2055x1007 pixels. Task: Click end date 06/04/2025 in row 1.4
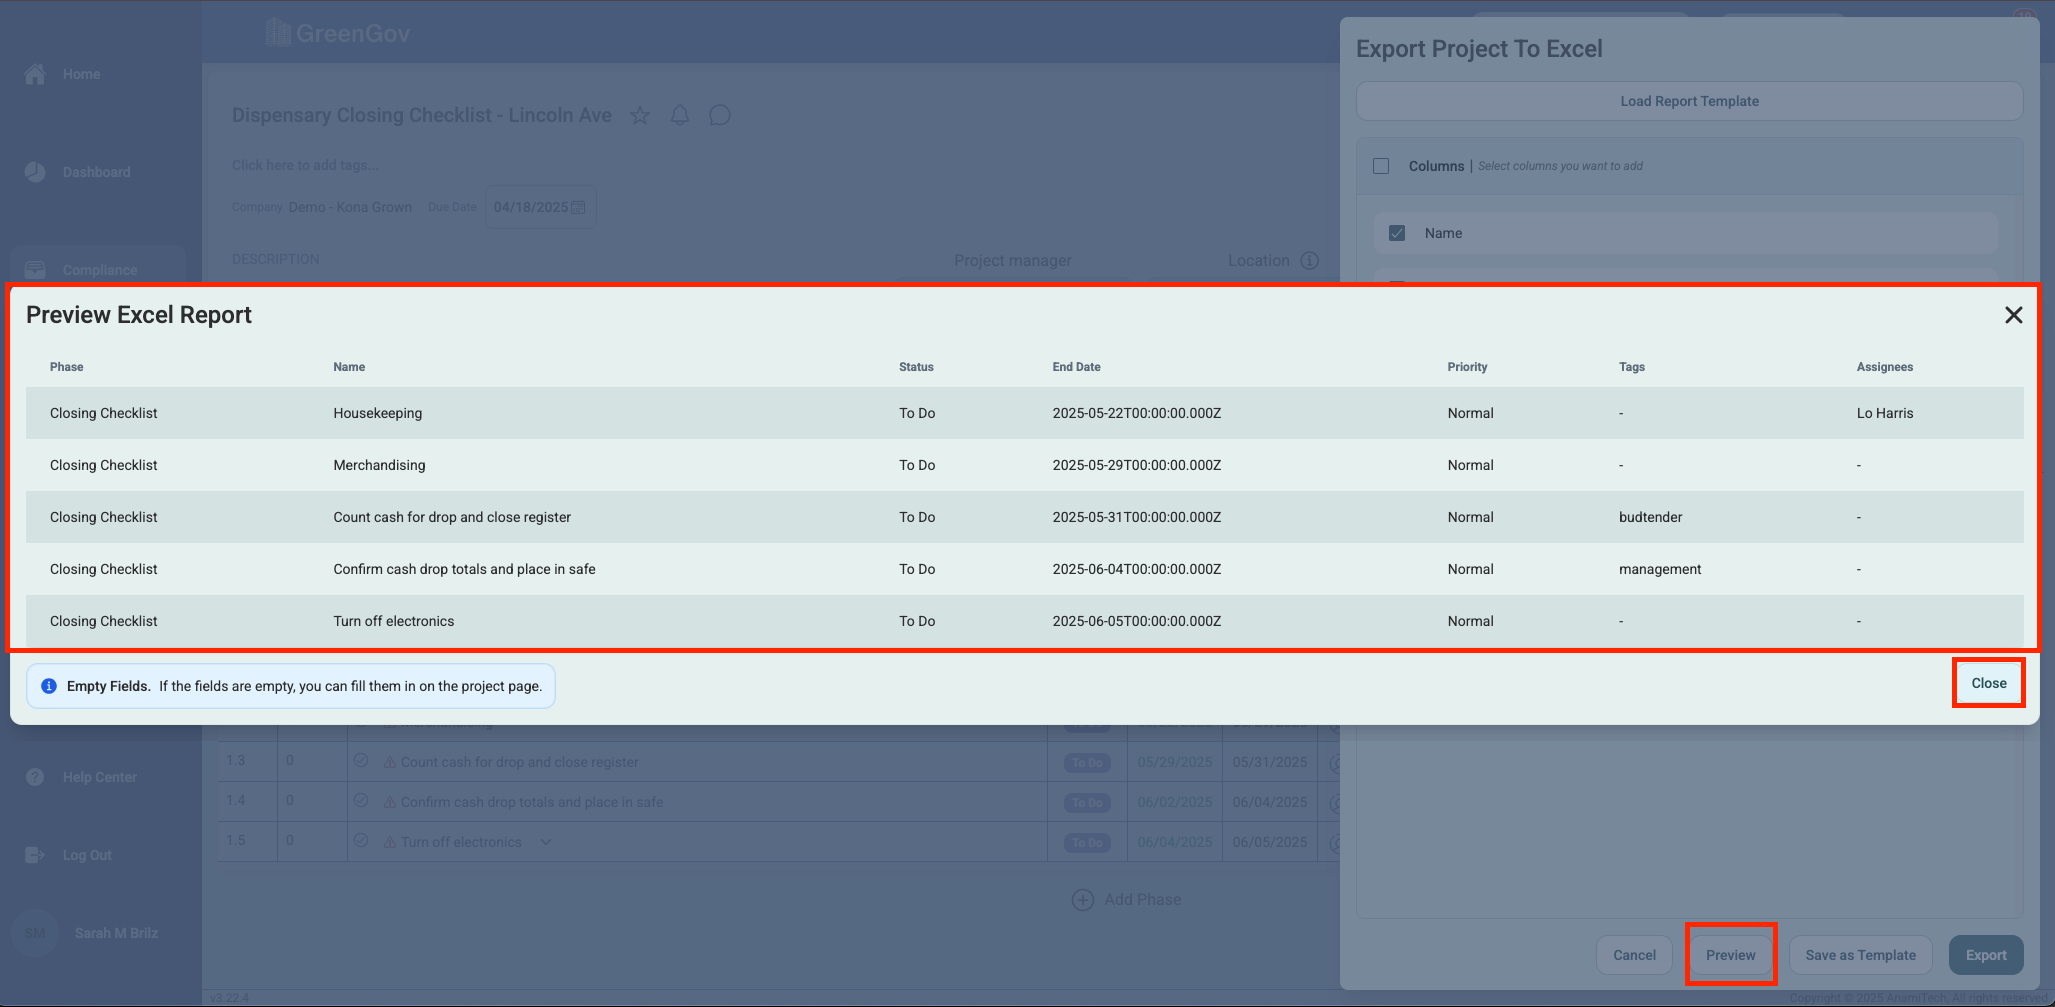[1270, 802]
